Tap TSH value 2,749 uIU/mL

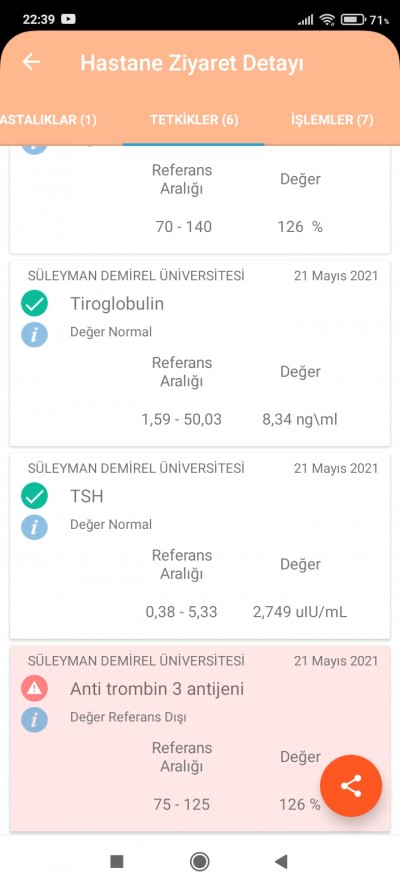click(300, 612)
